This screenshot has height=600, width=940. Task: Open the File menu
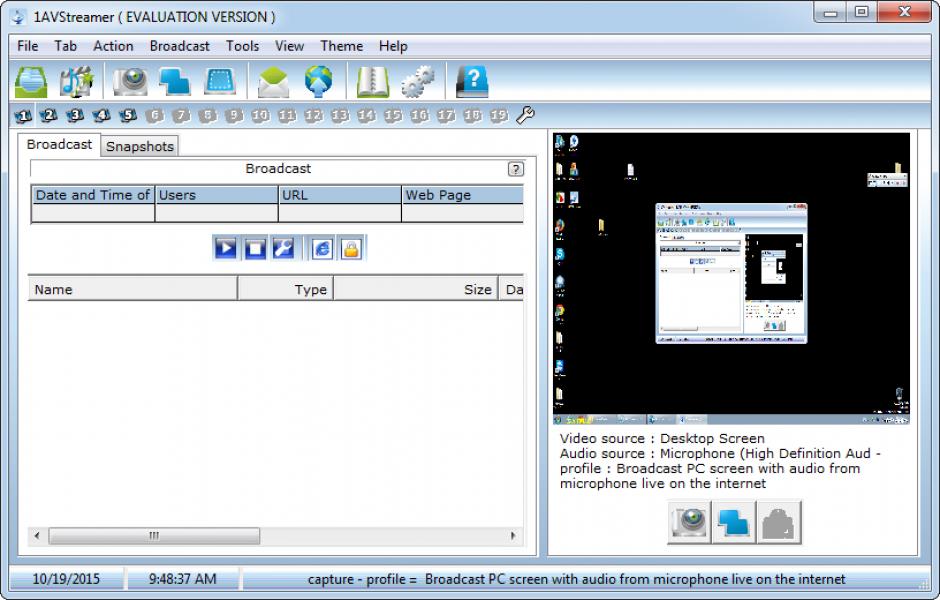click(28, 46)
